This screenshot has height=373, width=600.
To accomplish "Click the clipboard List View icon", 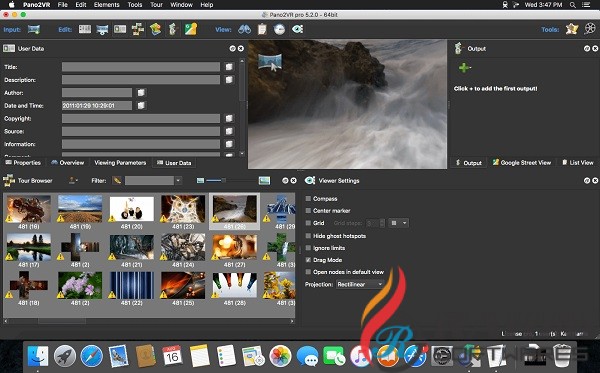I will (x=262, y=29).
